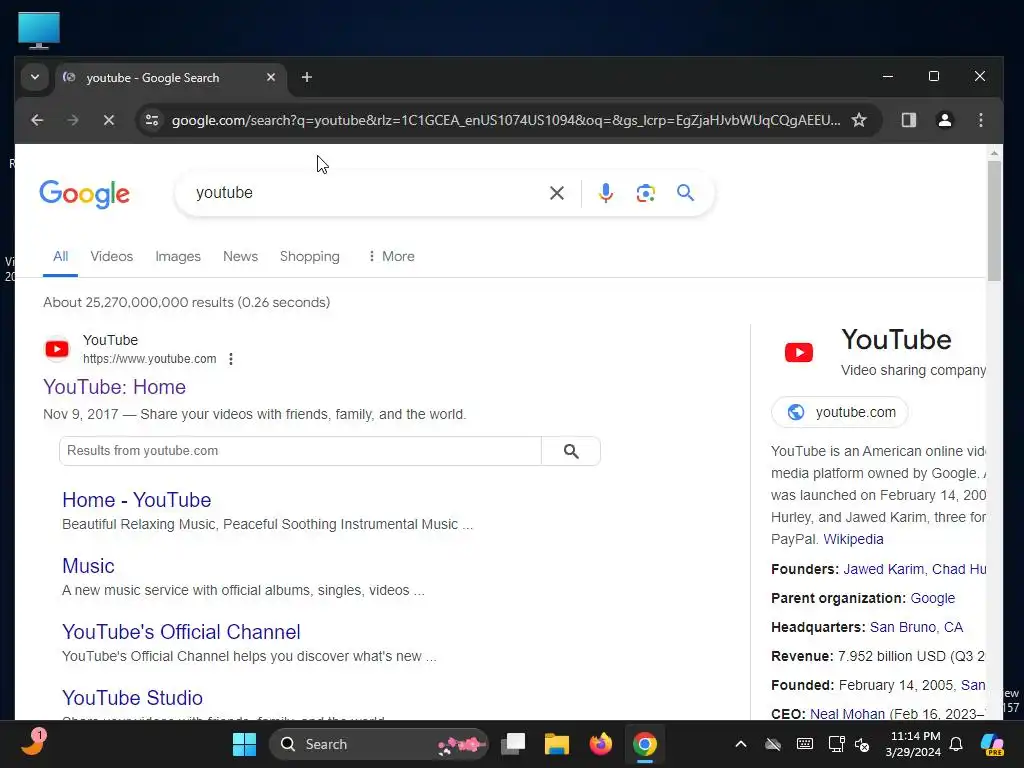The image size is (1024, 768).
Task: Close the youtube - Google Search tab
Action: pos(271,78)
